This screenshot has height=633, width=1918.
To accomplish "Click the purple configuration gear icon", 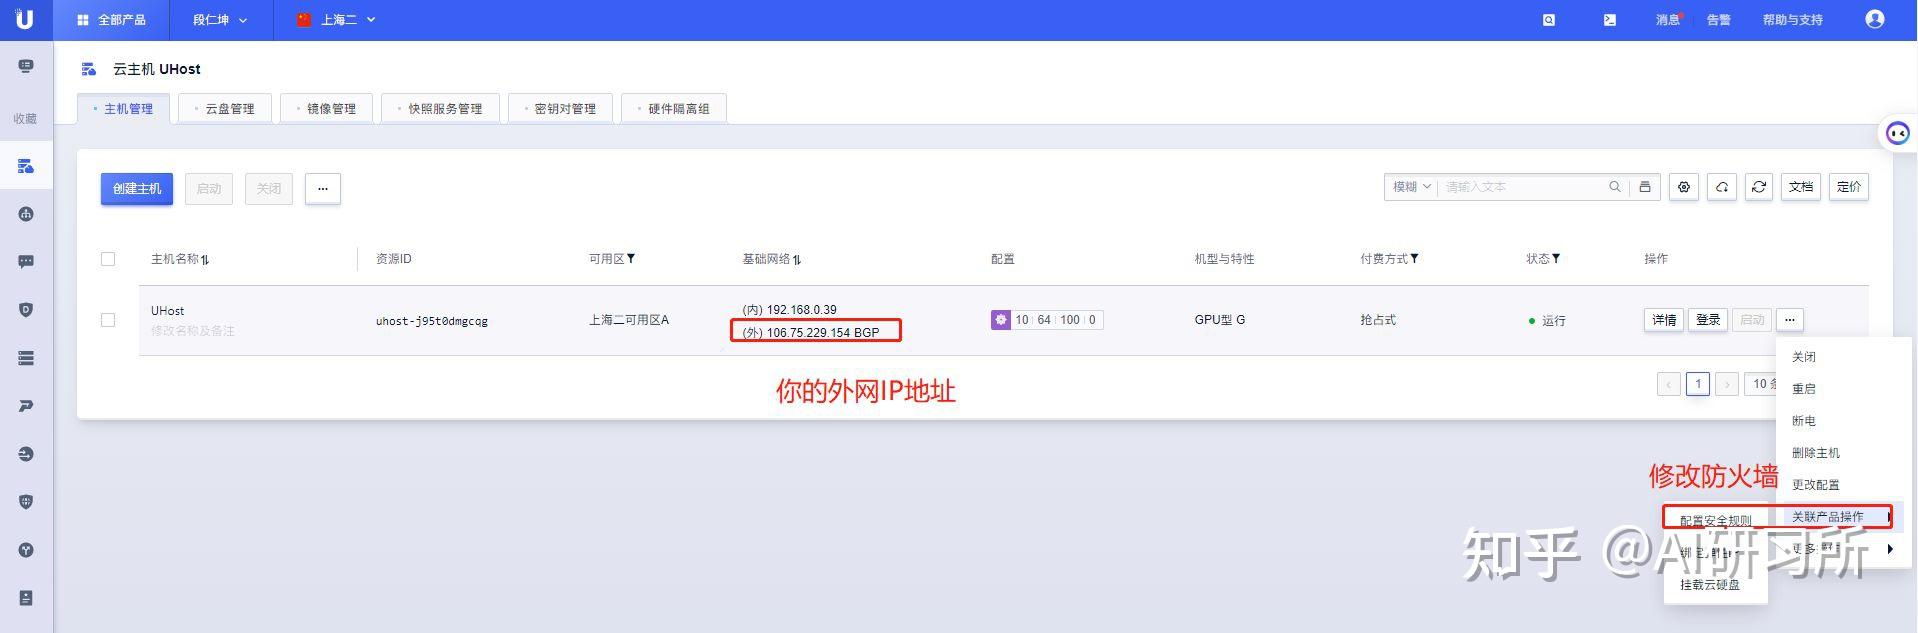I will [1000, 320].
